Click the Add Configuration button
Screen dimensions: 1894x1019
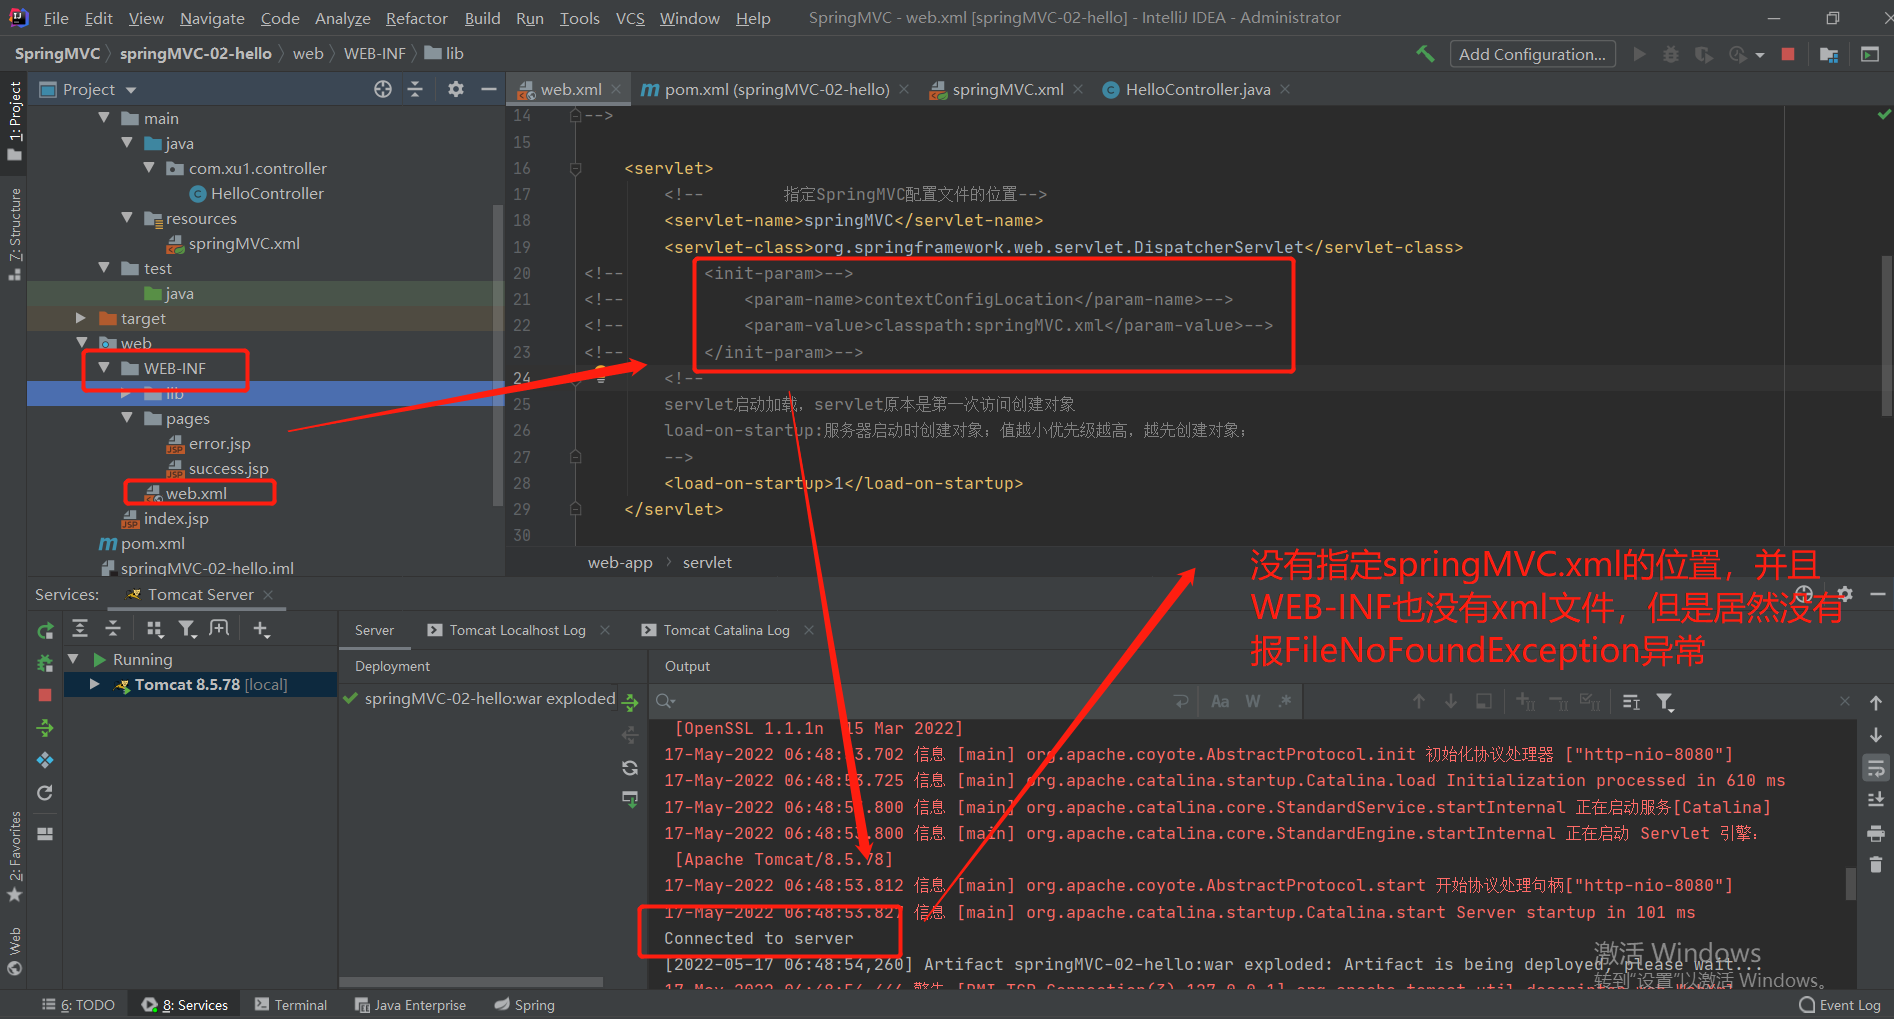pos(1532,54)
